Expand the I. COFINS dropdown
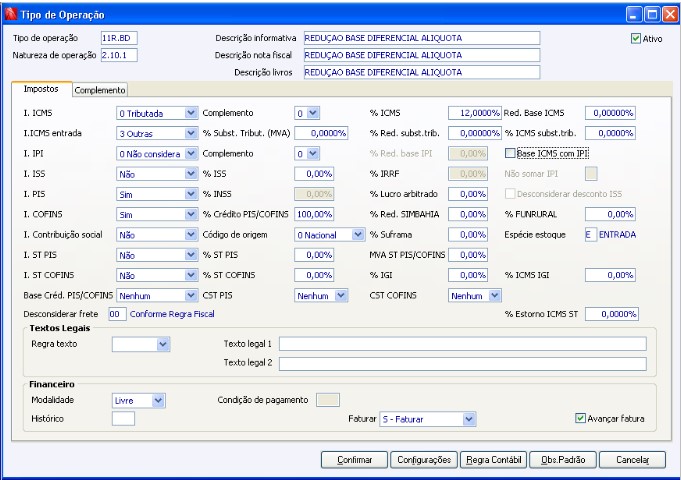Screen dimensions: 681x480 pyautogui.click(x=157, y=215)
